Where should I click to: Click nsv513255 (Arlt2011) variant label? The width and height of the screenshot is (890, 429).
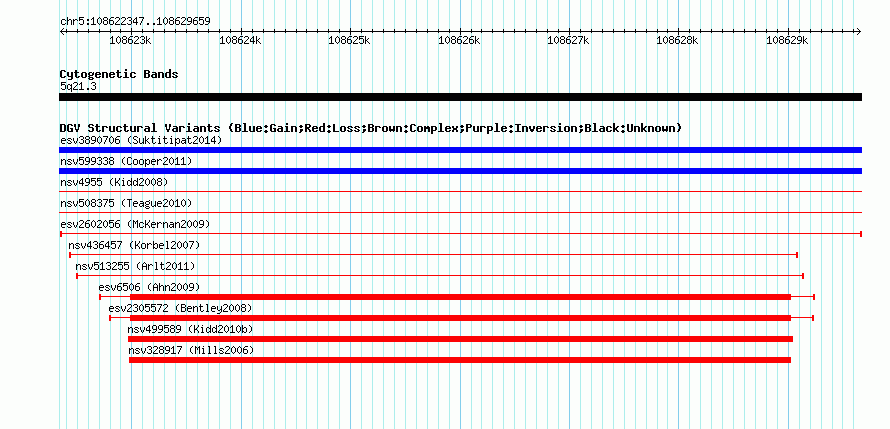click(135, 266)
